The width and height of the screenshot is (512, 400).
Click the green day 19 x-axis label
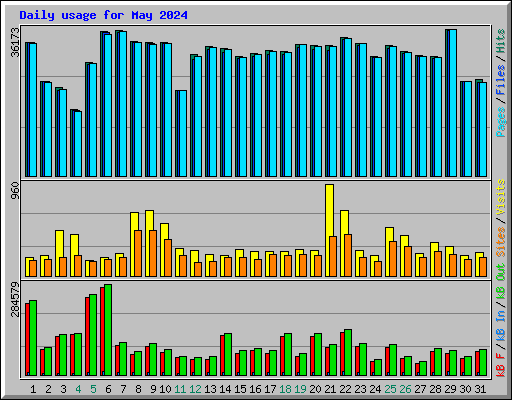coord(300,389)
